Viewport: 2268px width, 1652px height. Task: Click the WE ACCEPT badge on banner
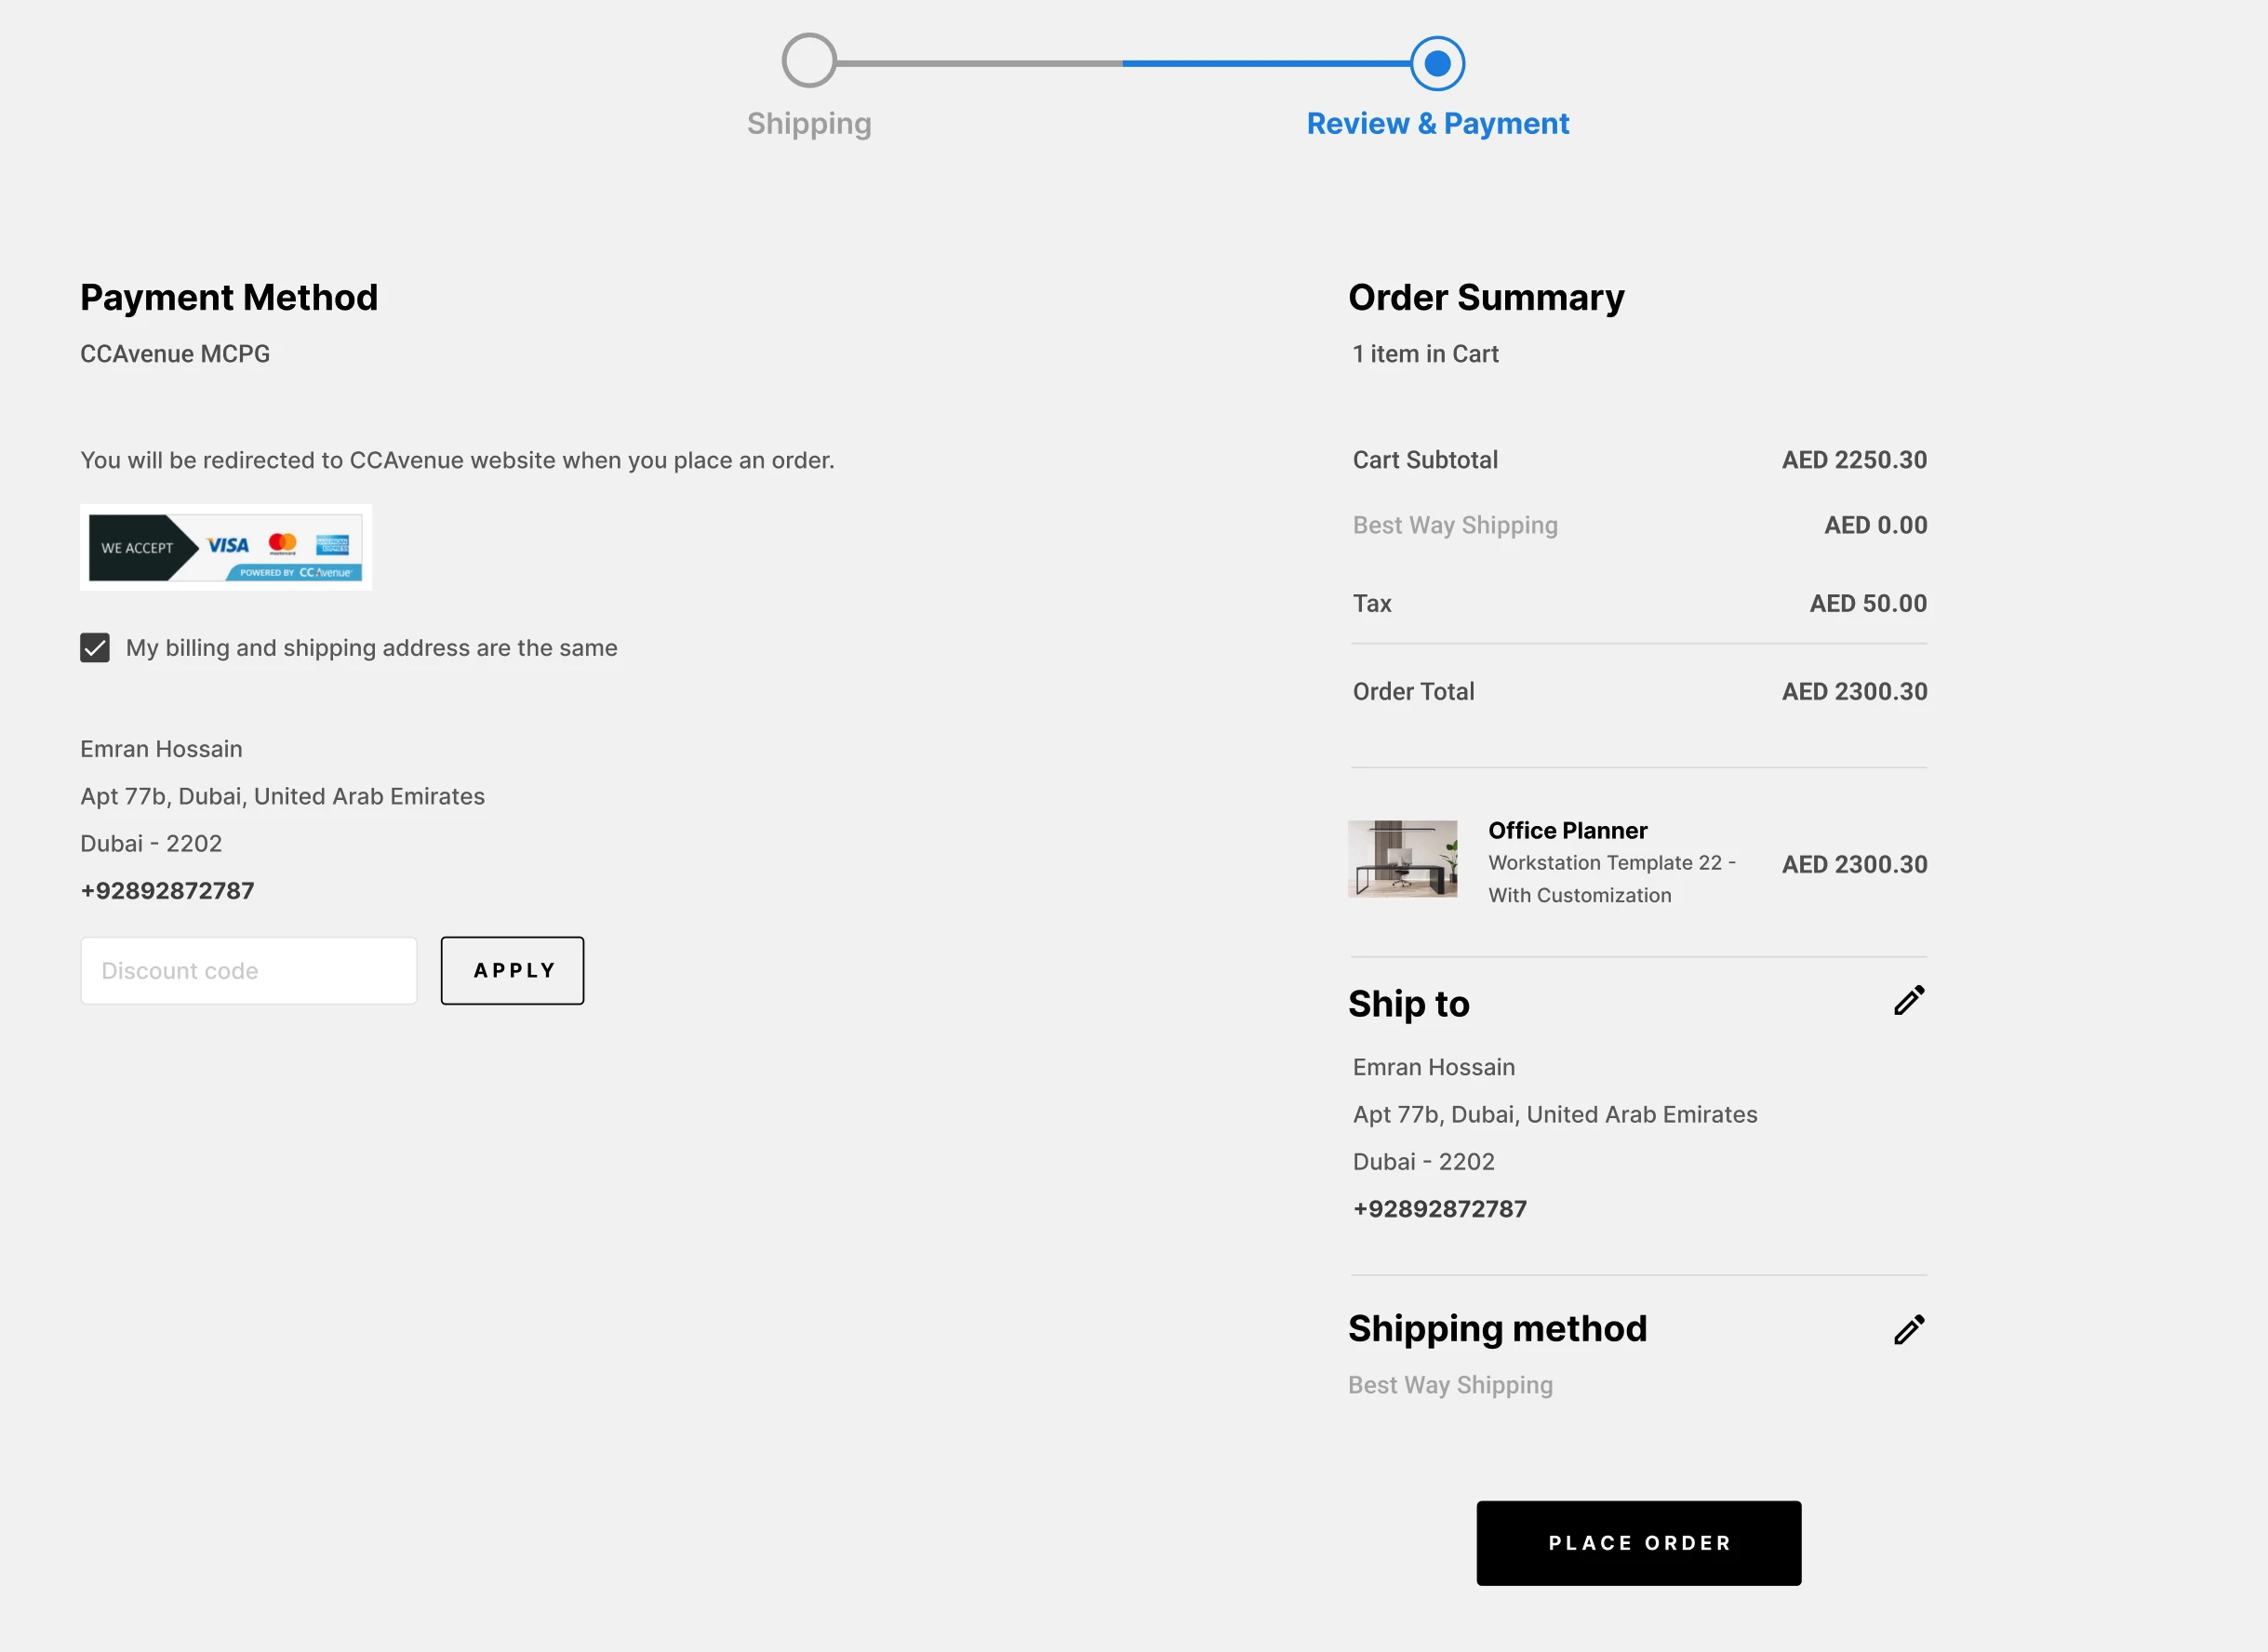pos(138,548)
